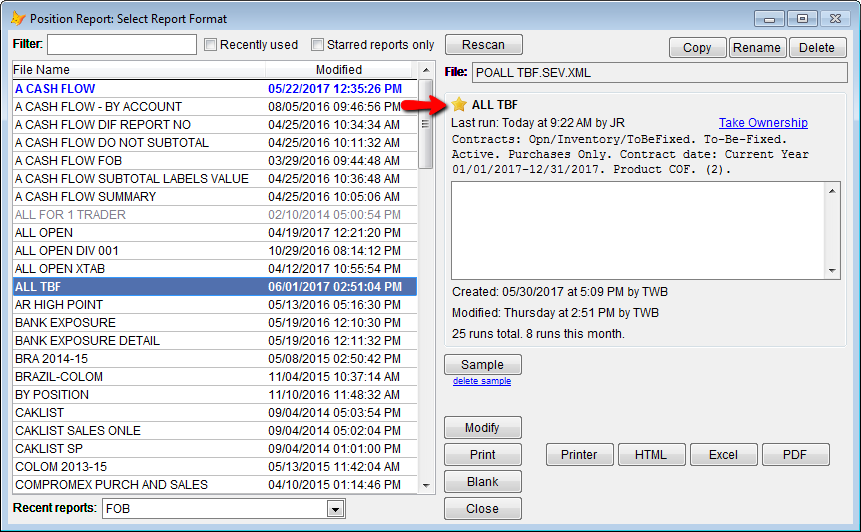Click the Rename button

[757, 48]
